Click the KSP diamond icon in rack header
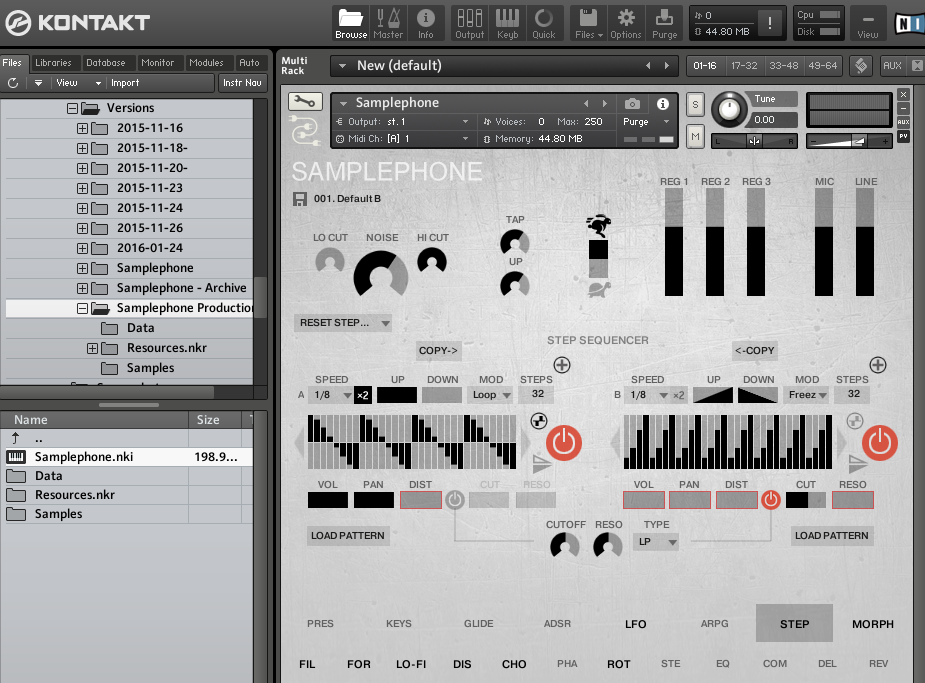This screenshot has width=925, height=683. pos(861,65)
